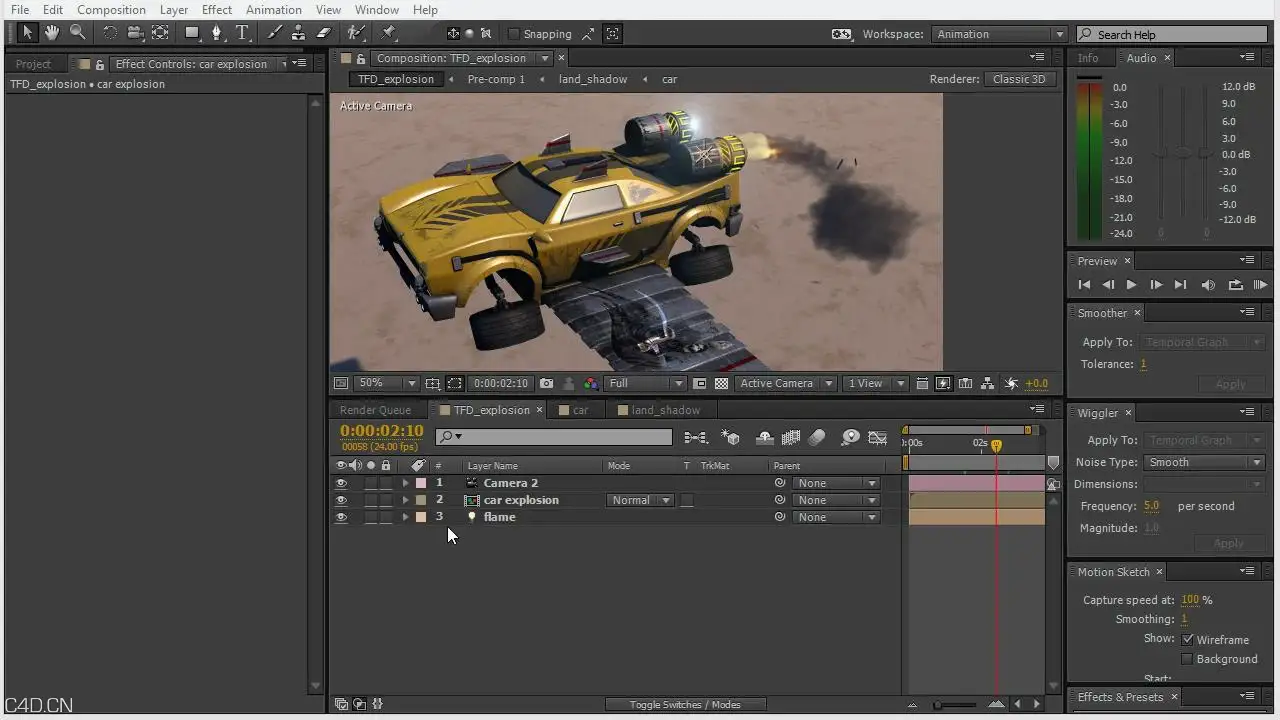Click Classic 3D renderer button
The image size is (1280, 720).
click(x=1019, y=79)
